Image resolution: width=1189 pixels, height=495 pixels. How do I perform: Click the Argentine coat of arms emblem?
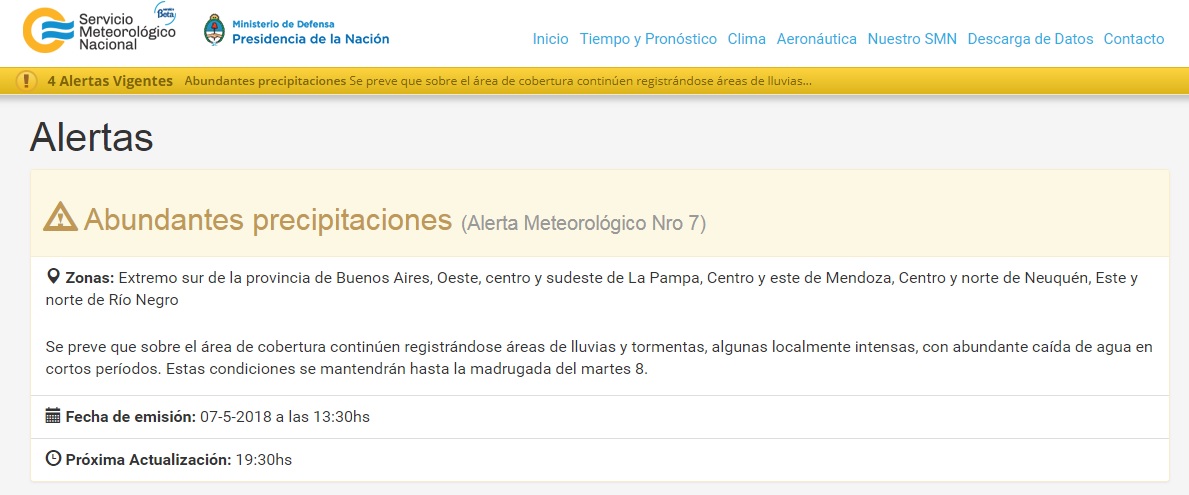213,30
